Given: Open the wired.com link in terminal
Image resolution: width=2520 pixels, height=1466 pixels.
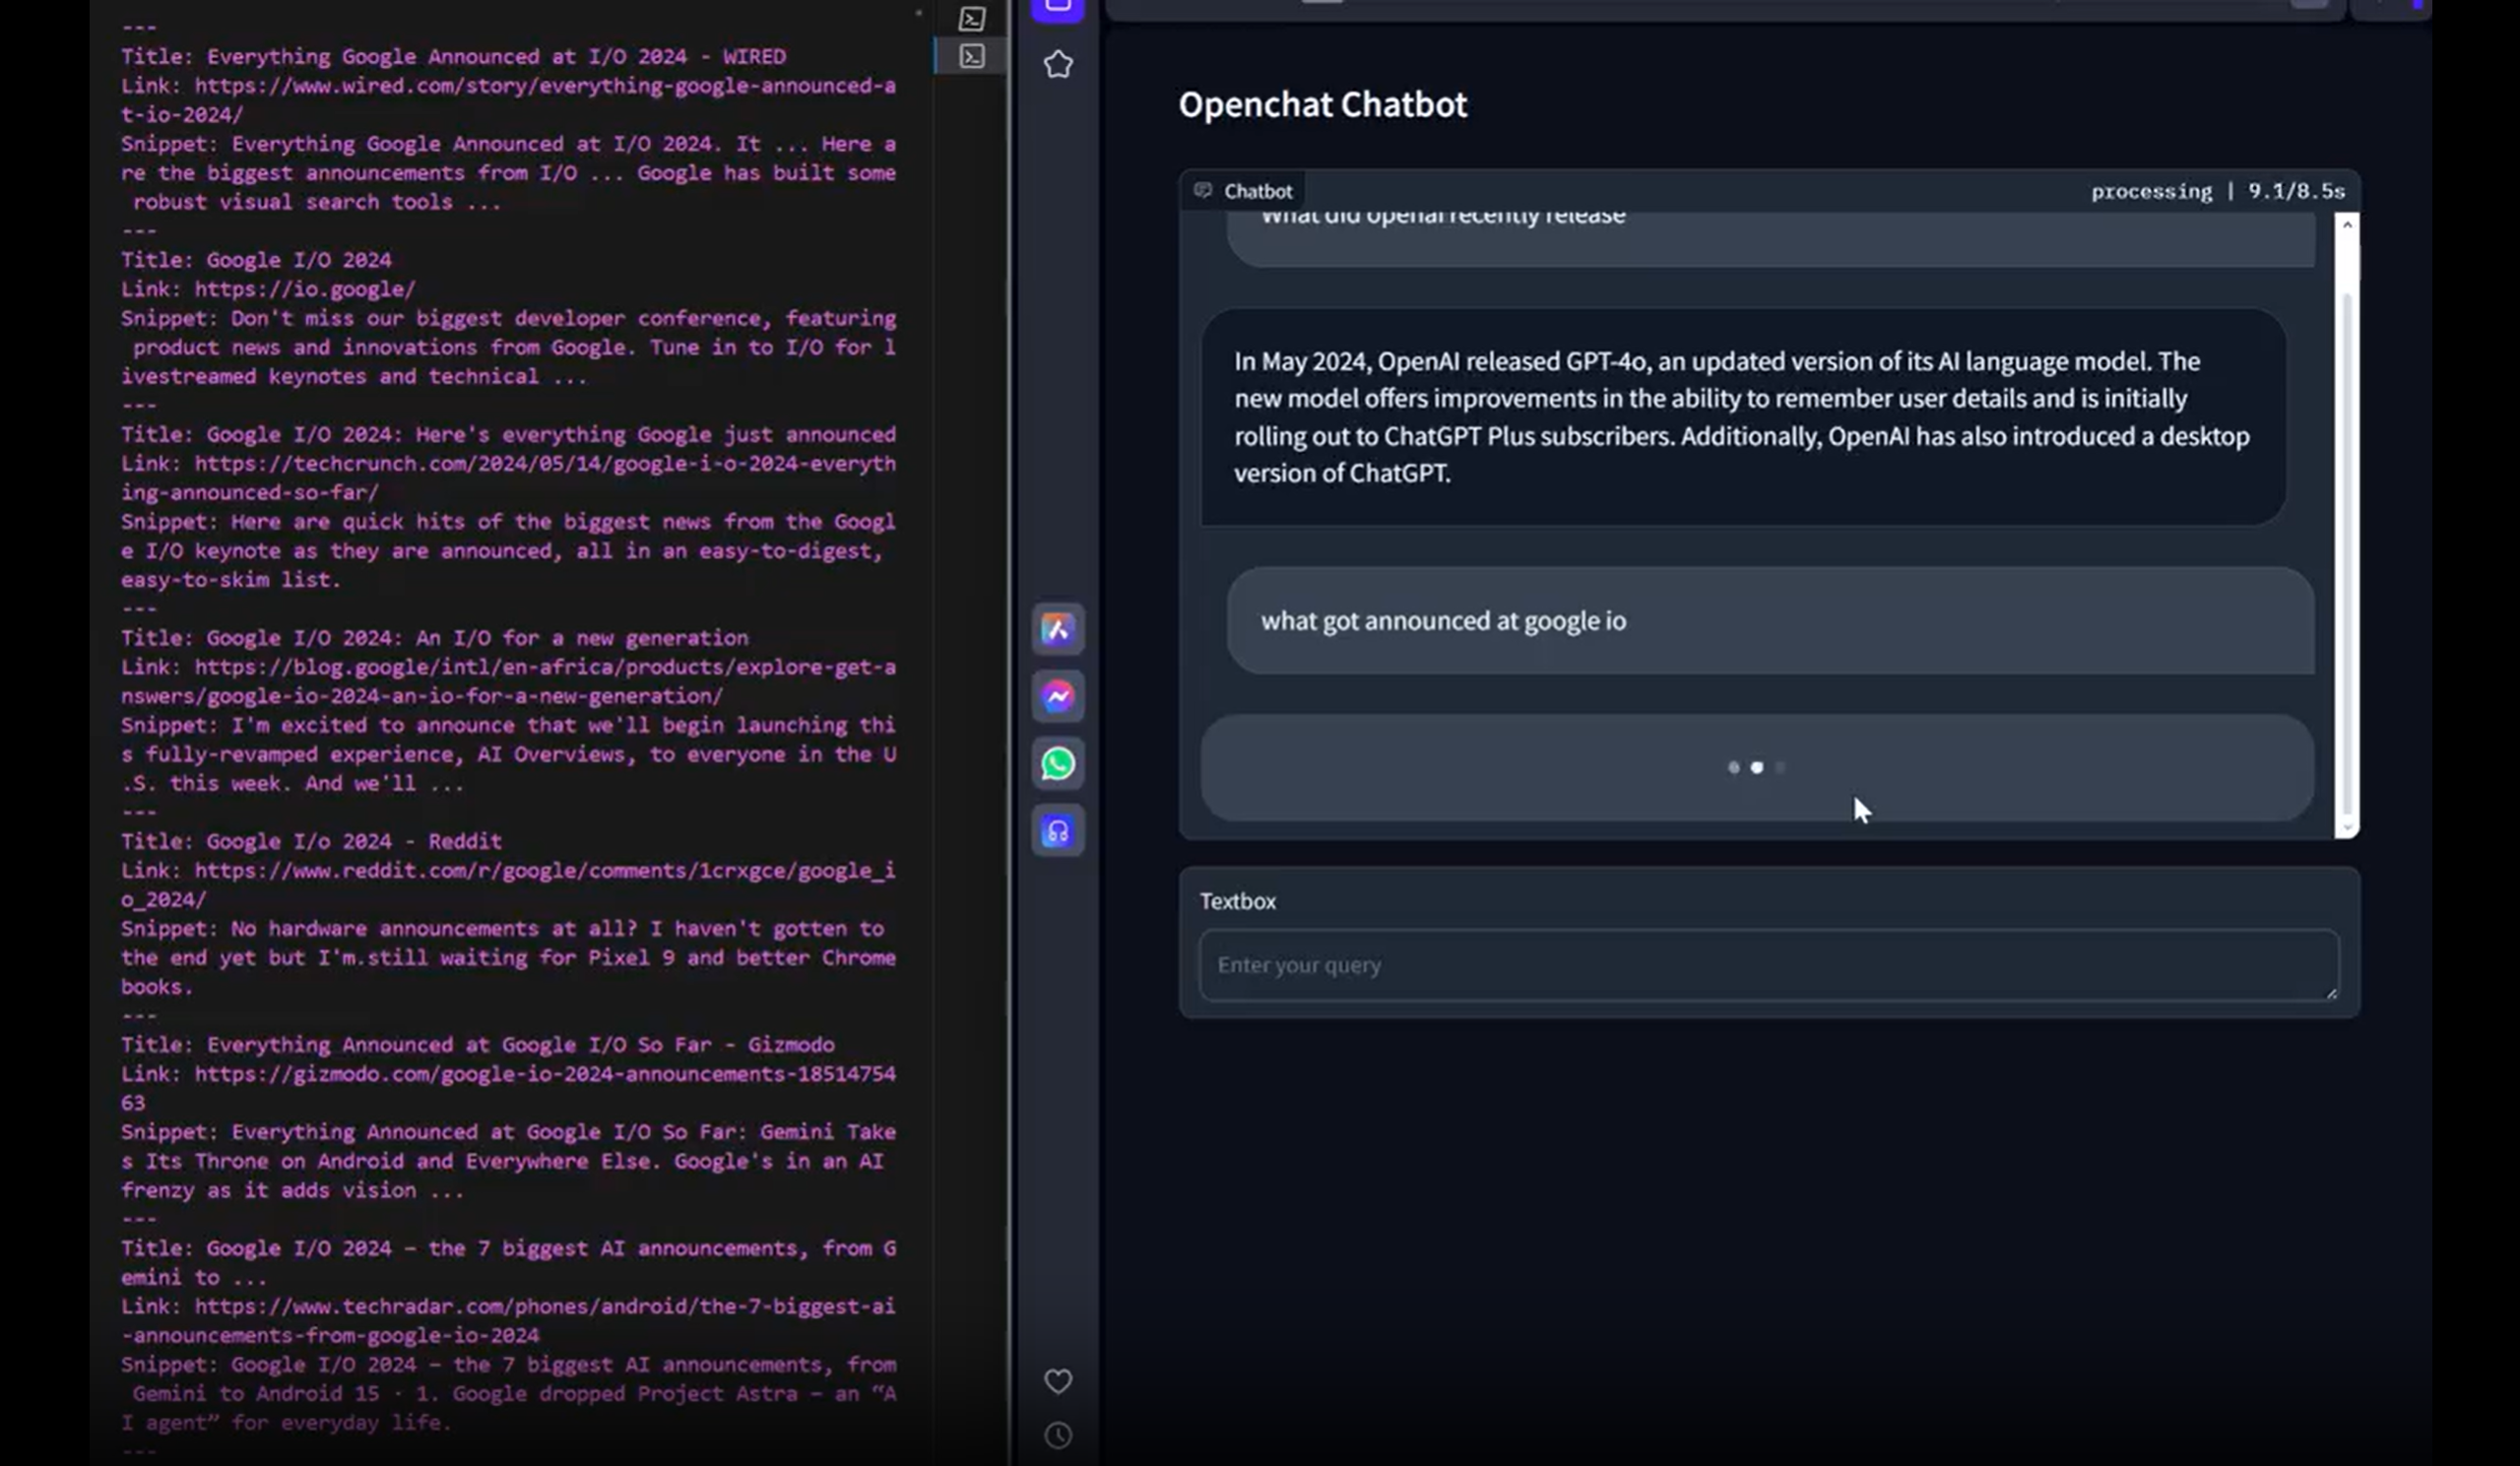Looking at the screenshot, I should click(x=508, y=100).
